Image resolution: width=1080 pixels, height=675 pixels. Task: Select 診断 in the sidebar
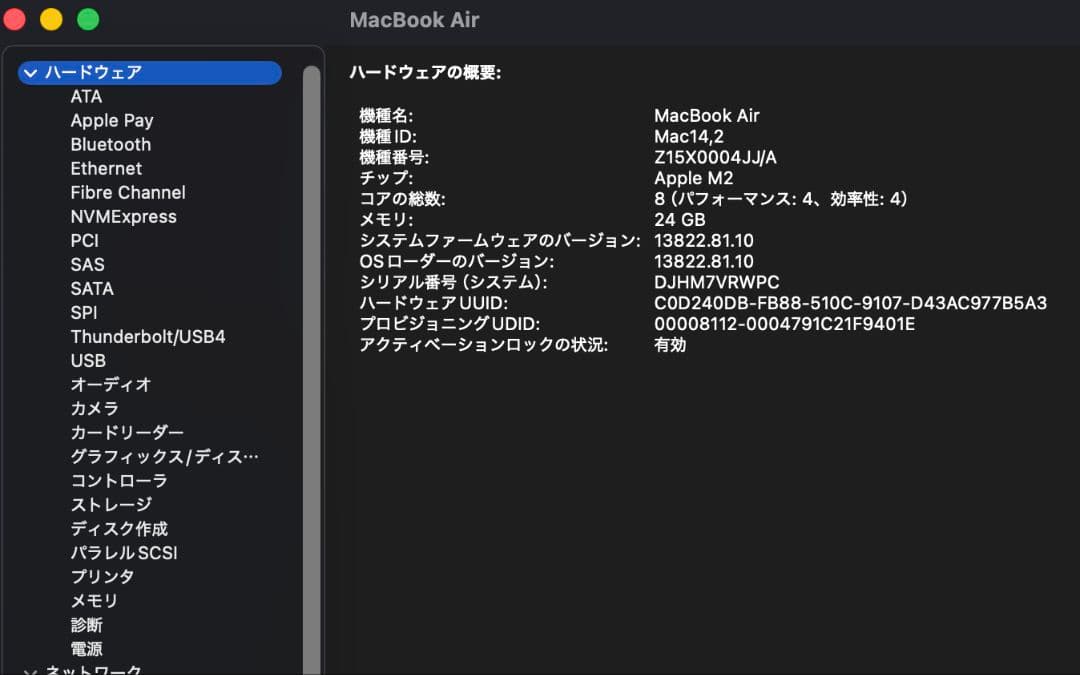point(86,625)
